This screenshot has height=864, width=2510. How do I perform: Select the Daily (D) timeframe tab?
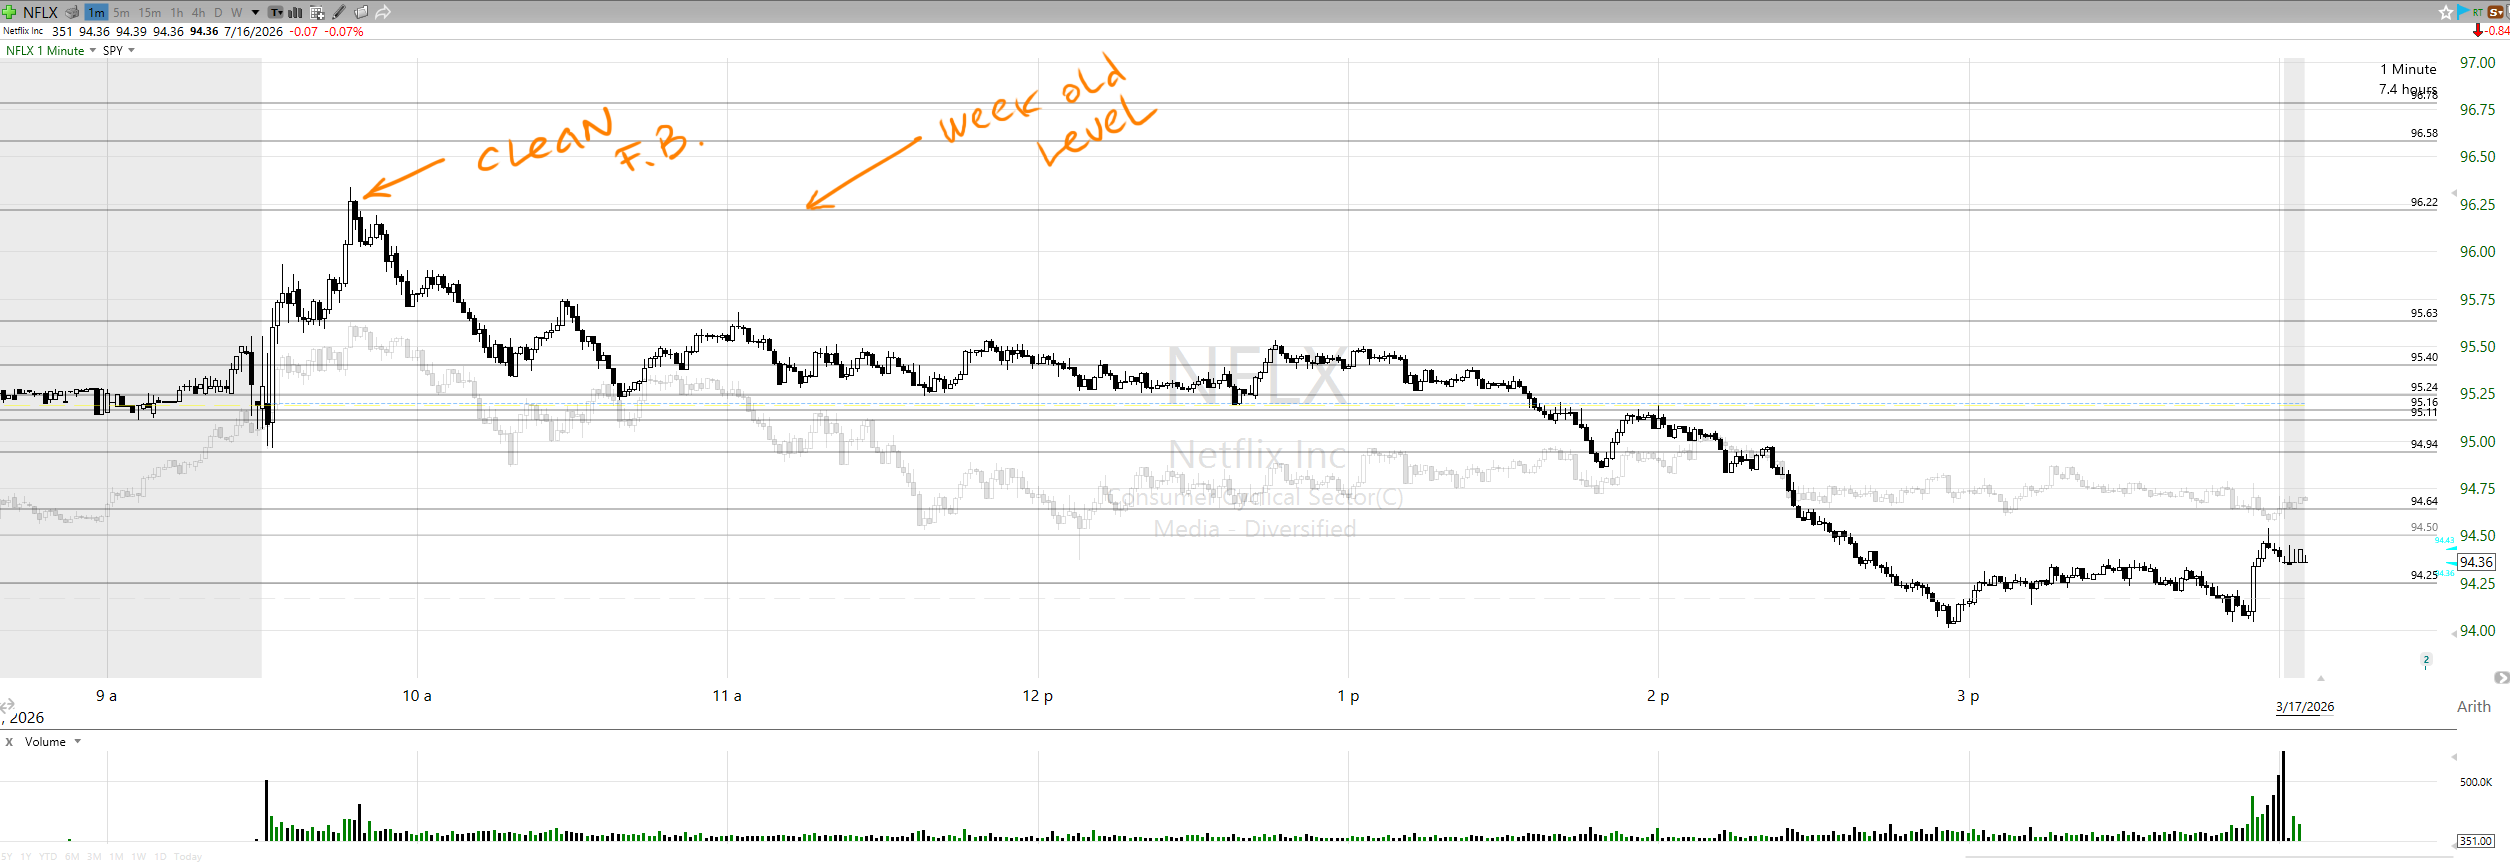tap(218, 12)
